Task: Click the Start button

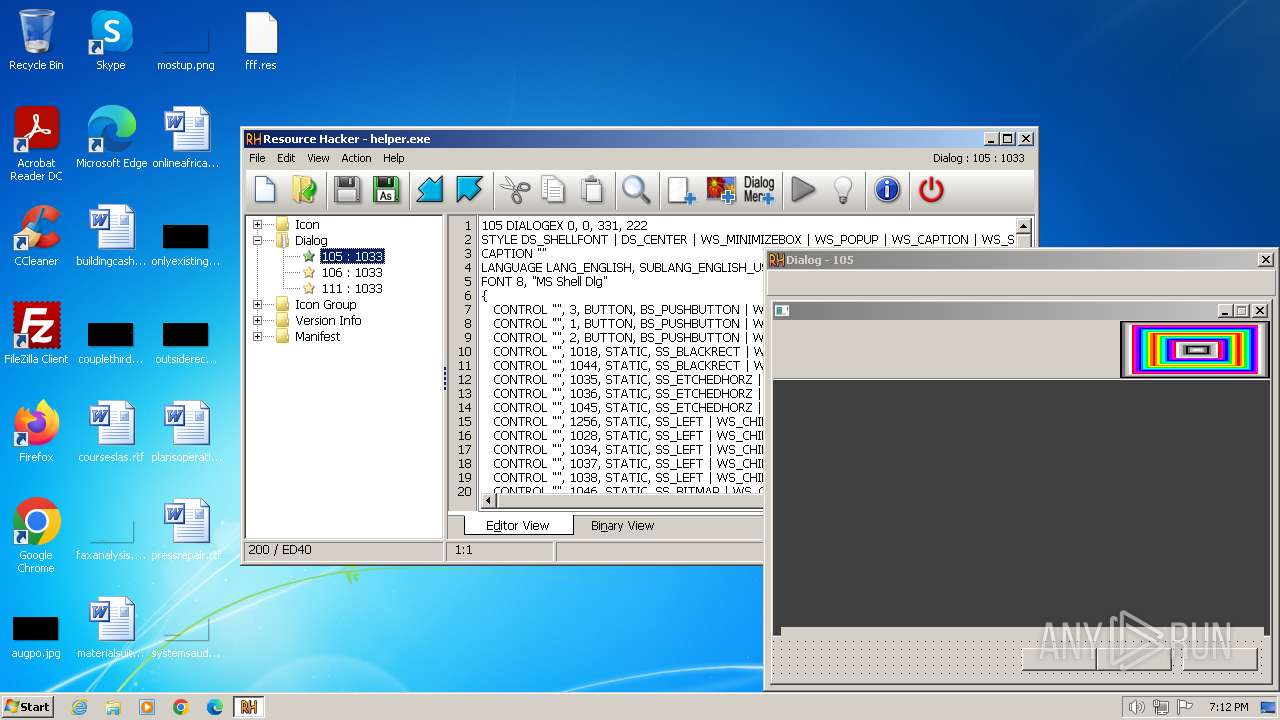Action: 28,706
